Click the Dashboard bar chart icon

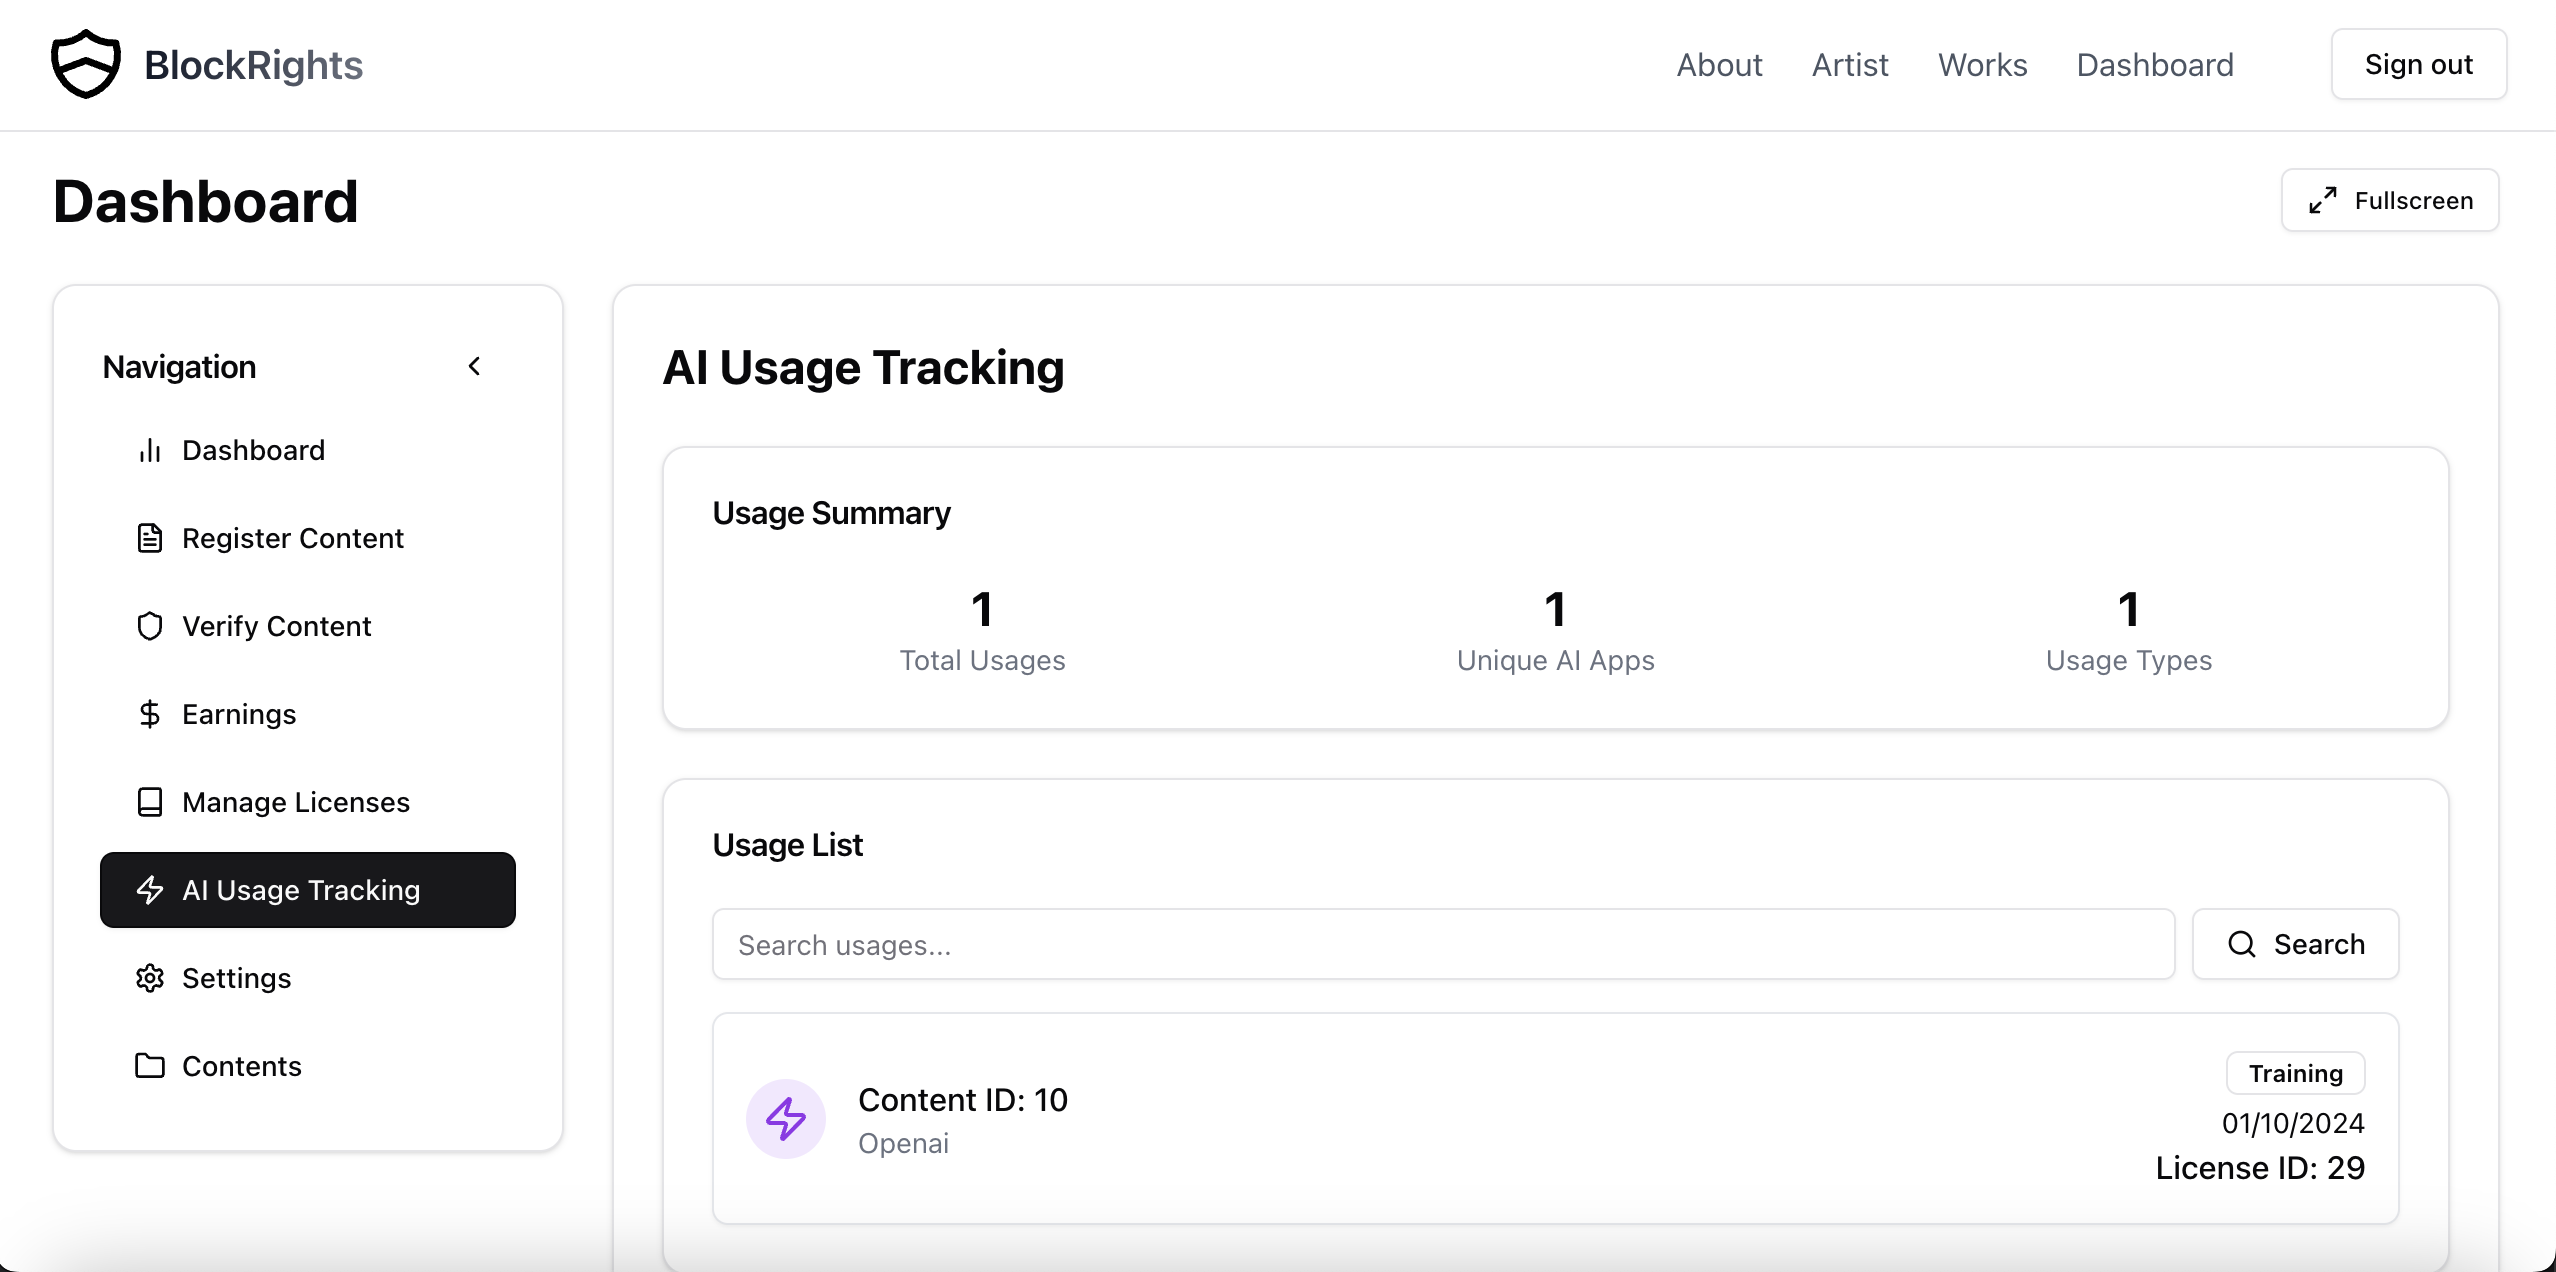pos(150,450)
